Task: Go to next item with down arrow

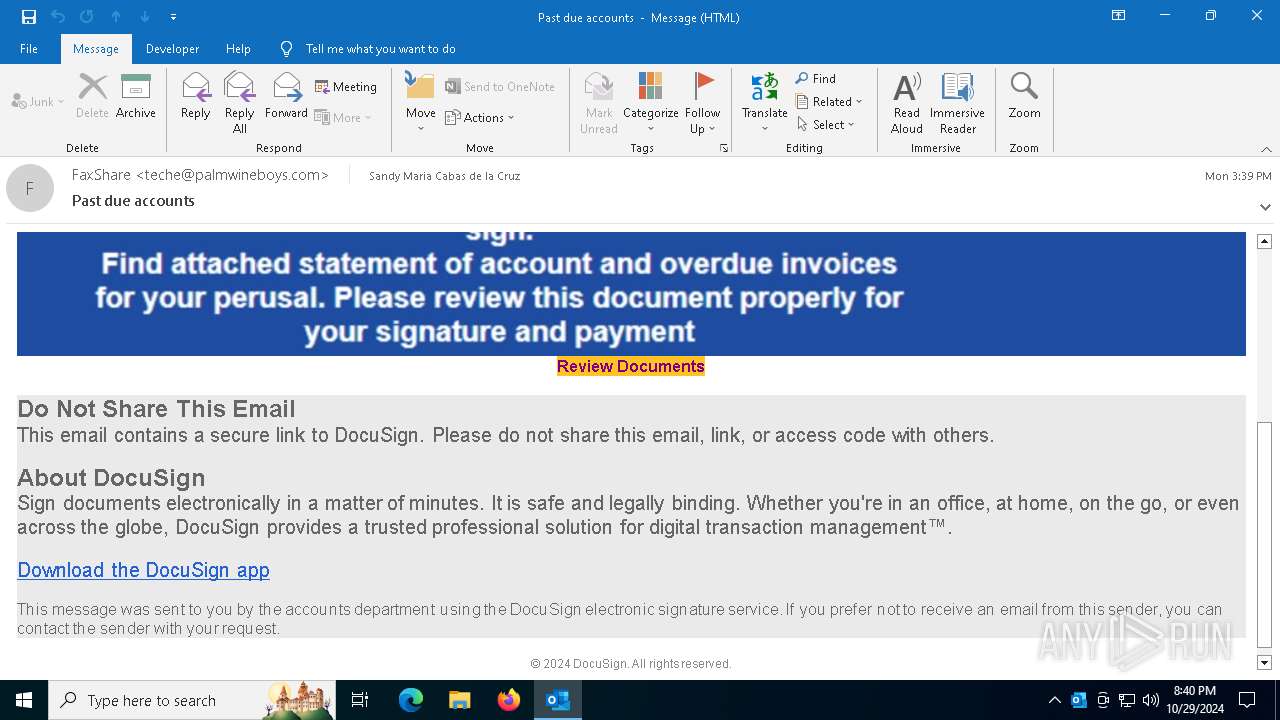Action: [145, 17]
